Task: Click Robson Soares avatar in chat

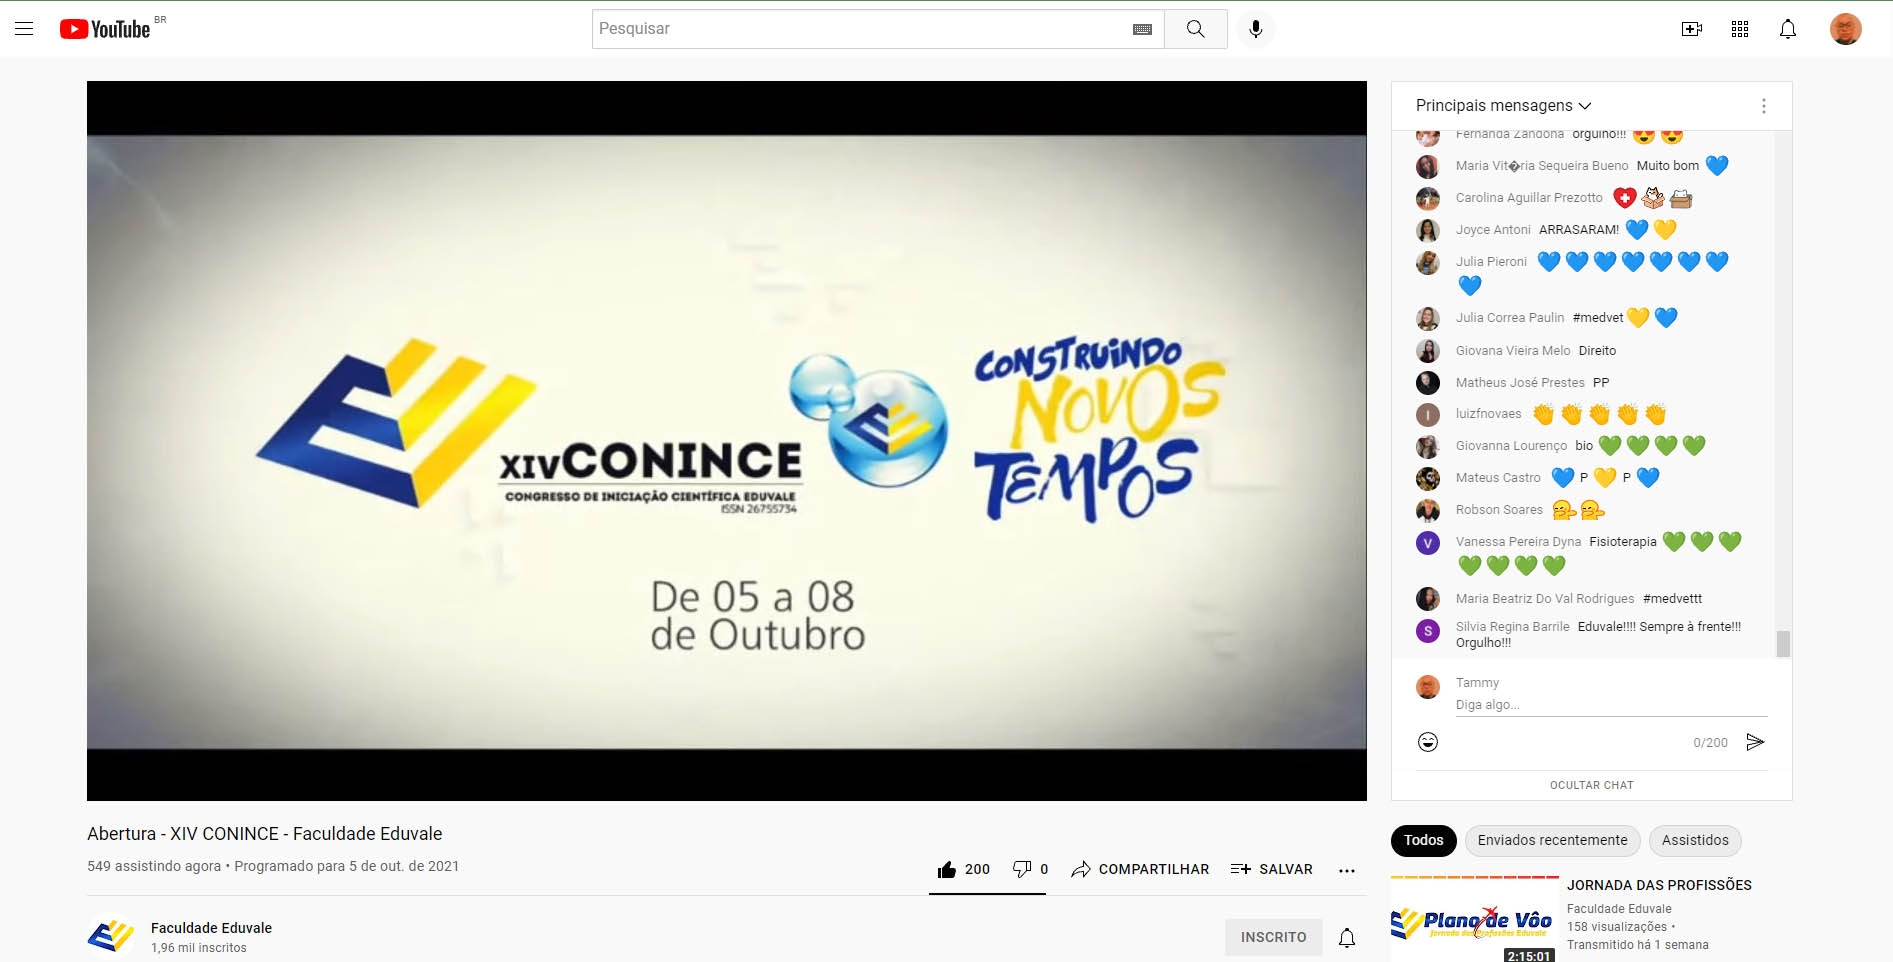Action: tap(1428, 510)
